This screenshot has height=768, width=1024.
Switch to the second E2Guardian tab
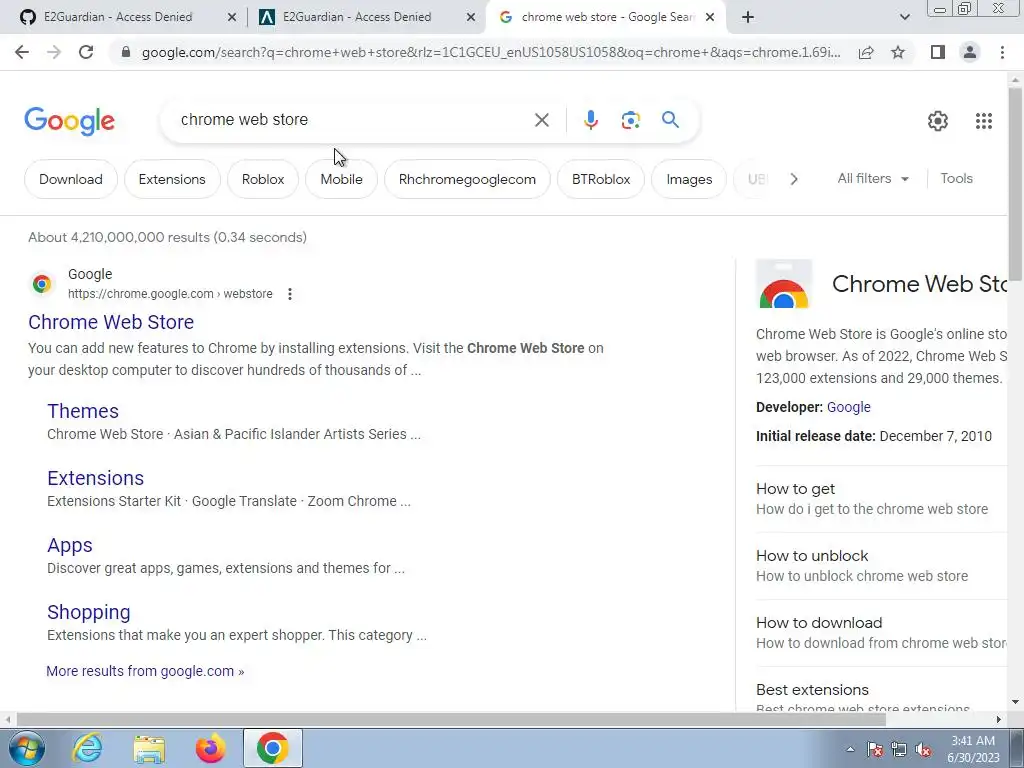(357, 17)
